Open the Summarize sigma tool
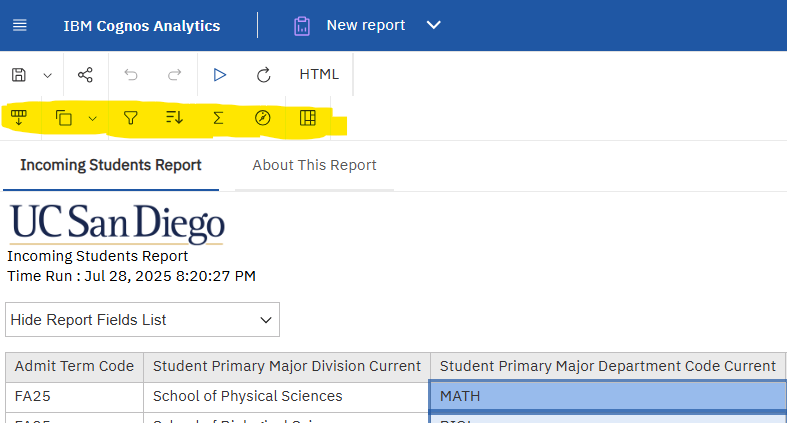The width and height of the screenshot is (787, 423). tap(218, 118)
